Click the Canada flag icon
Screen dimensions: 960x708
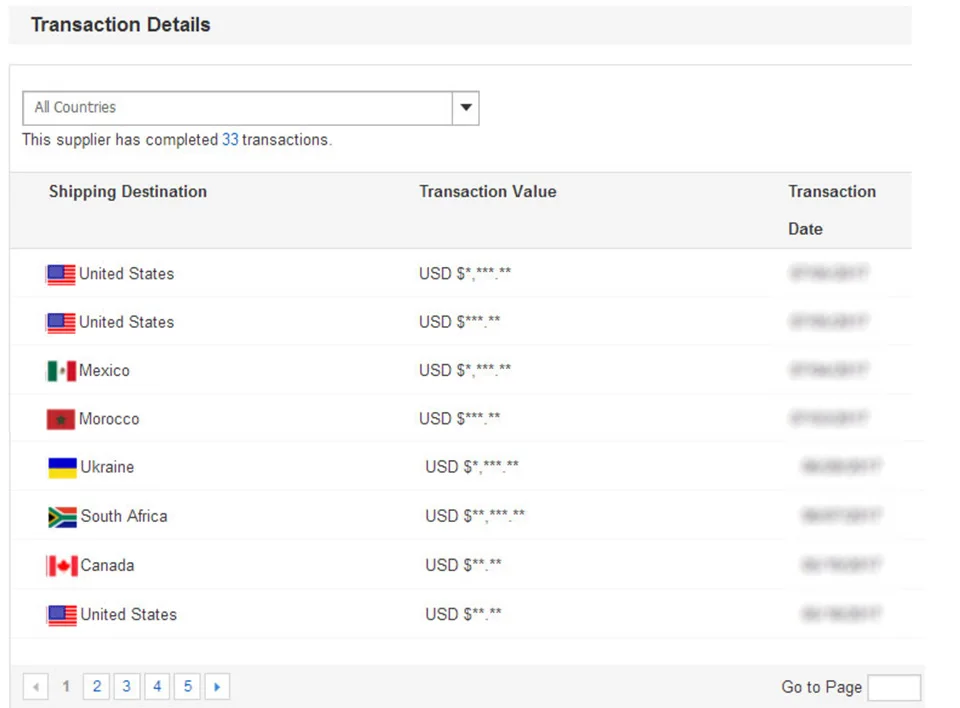pyautogui.click(x=62, y=566)
